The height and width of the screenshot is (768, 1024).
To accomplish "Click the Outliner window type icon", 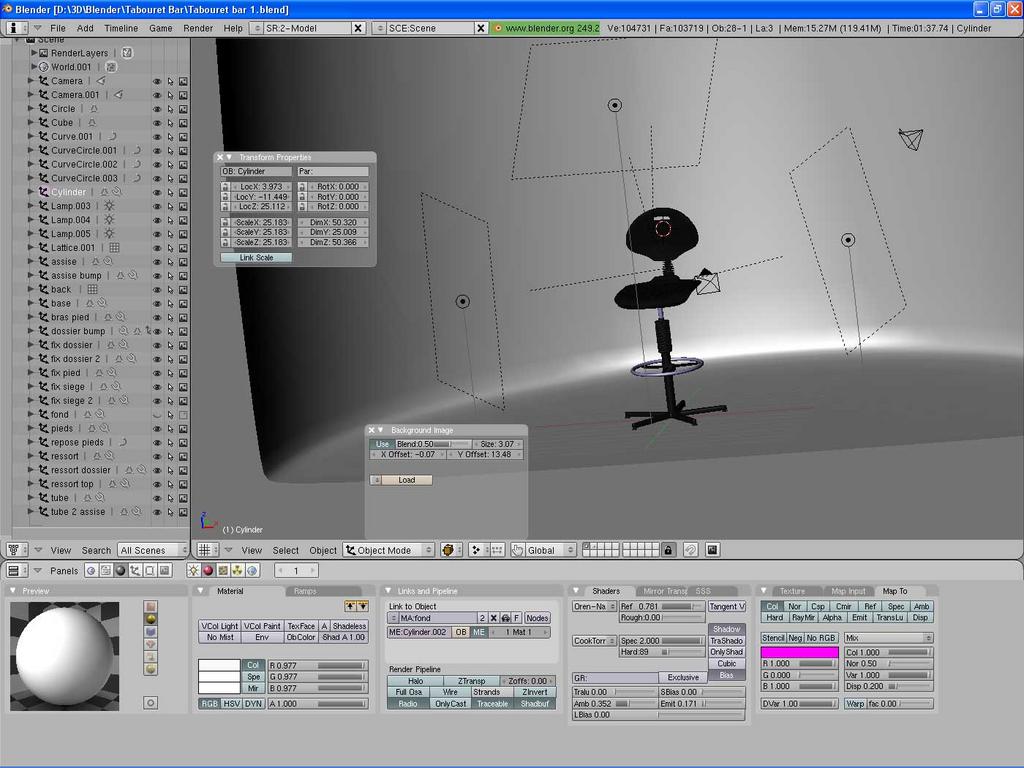I will coord(16,550).
